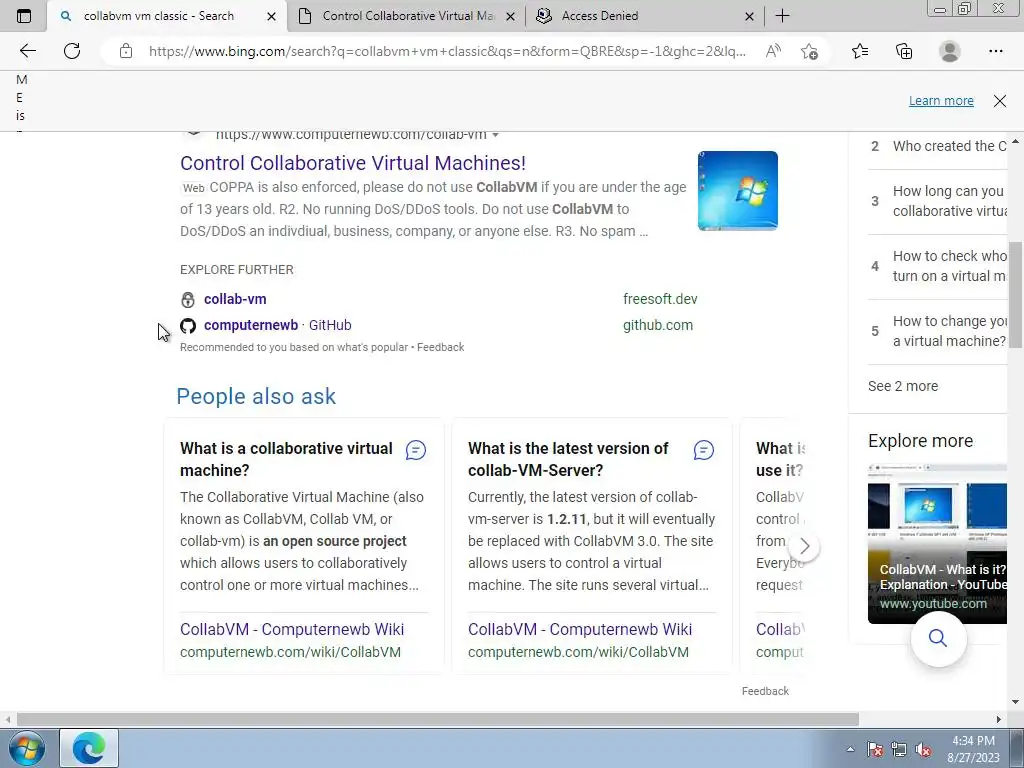Click computernewb.com/wiki/CollabVM URL in first card
The width and height of the screenshot is (1024, 768).
[x=291, y=652]
